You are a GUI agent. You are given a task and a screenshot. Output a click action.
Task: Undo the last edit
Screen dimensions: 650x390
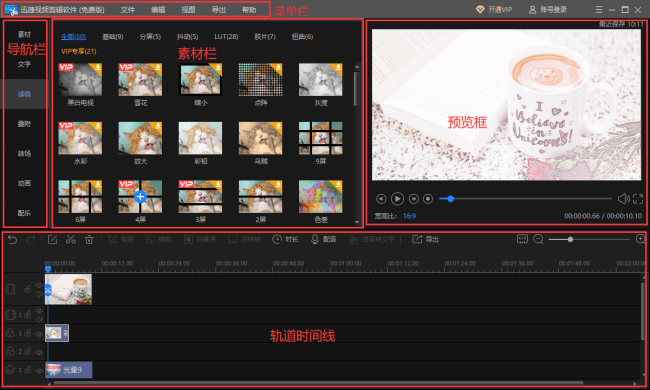click(12, 240)
